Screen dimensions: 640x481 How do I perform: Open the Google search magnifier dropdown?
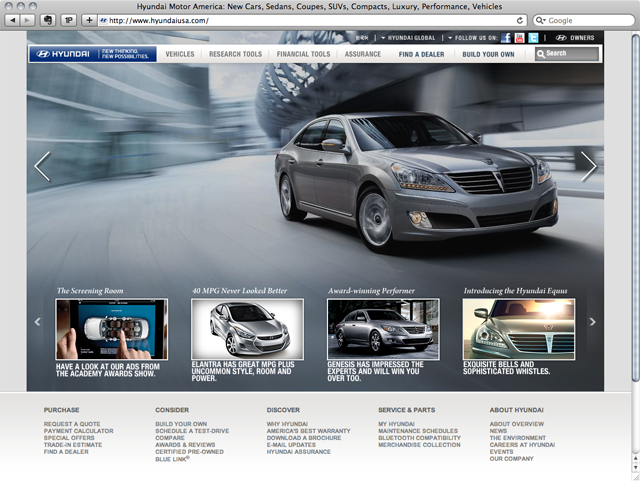pos(541,20)
